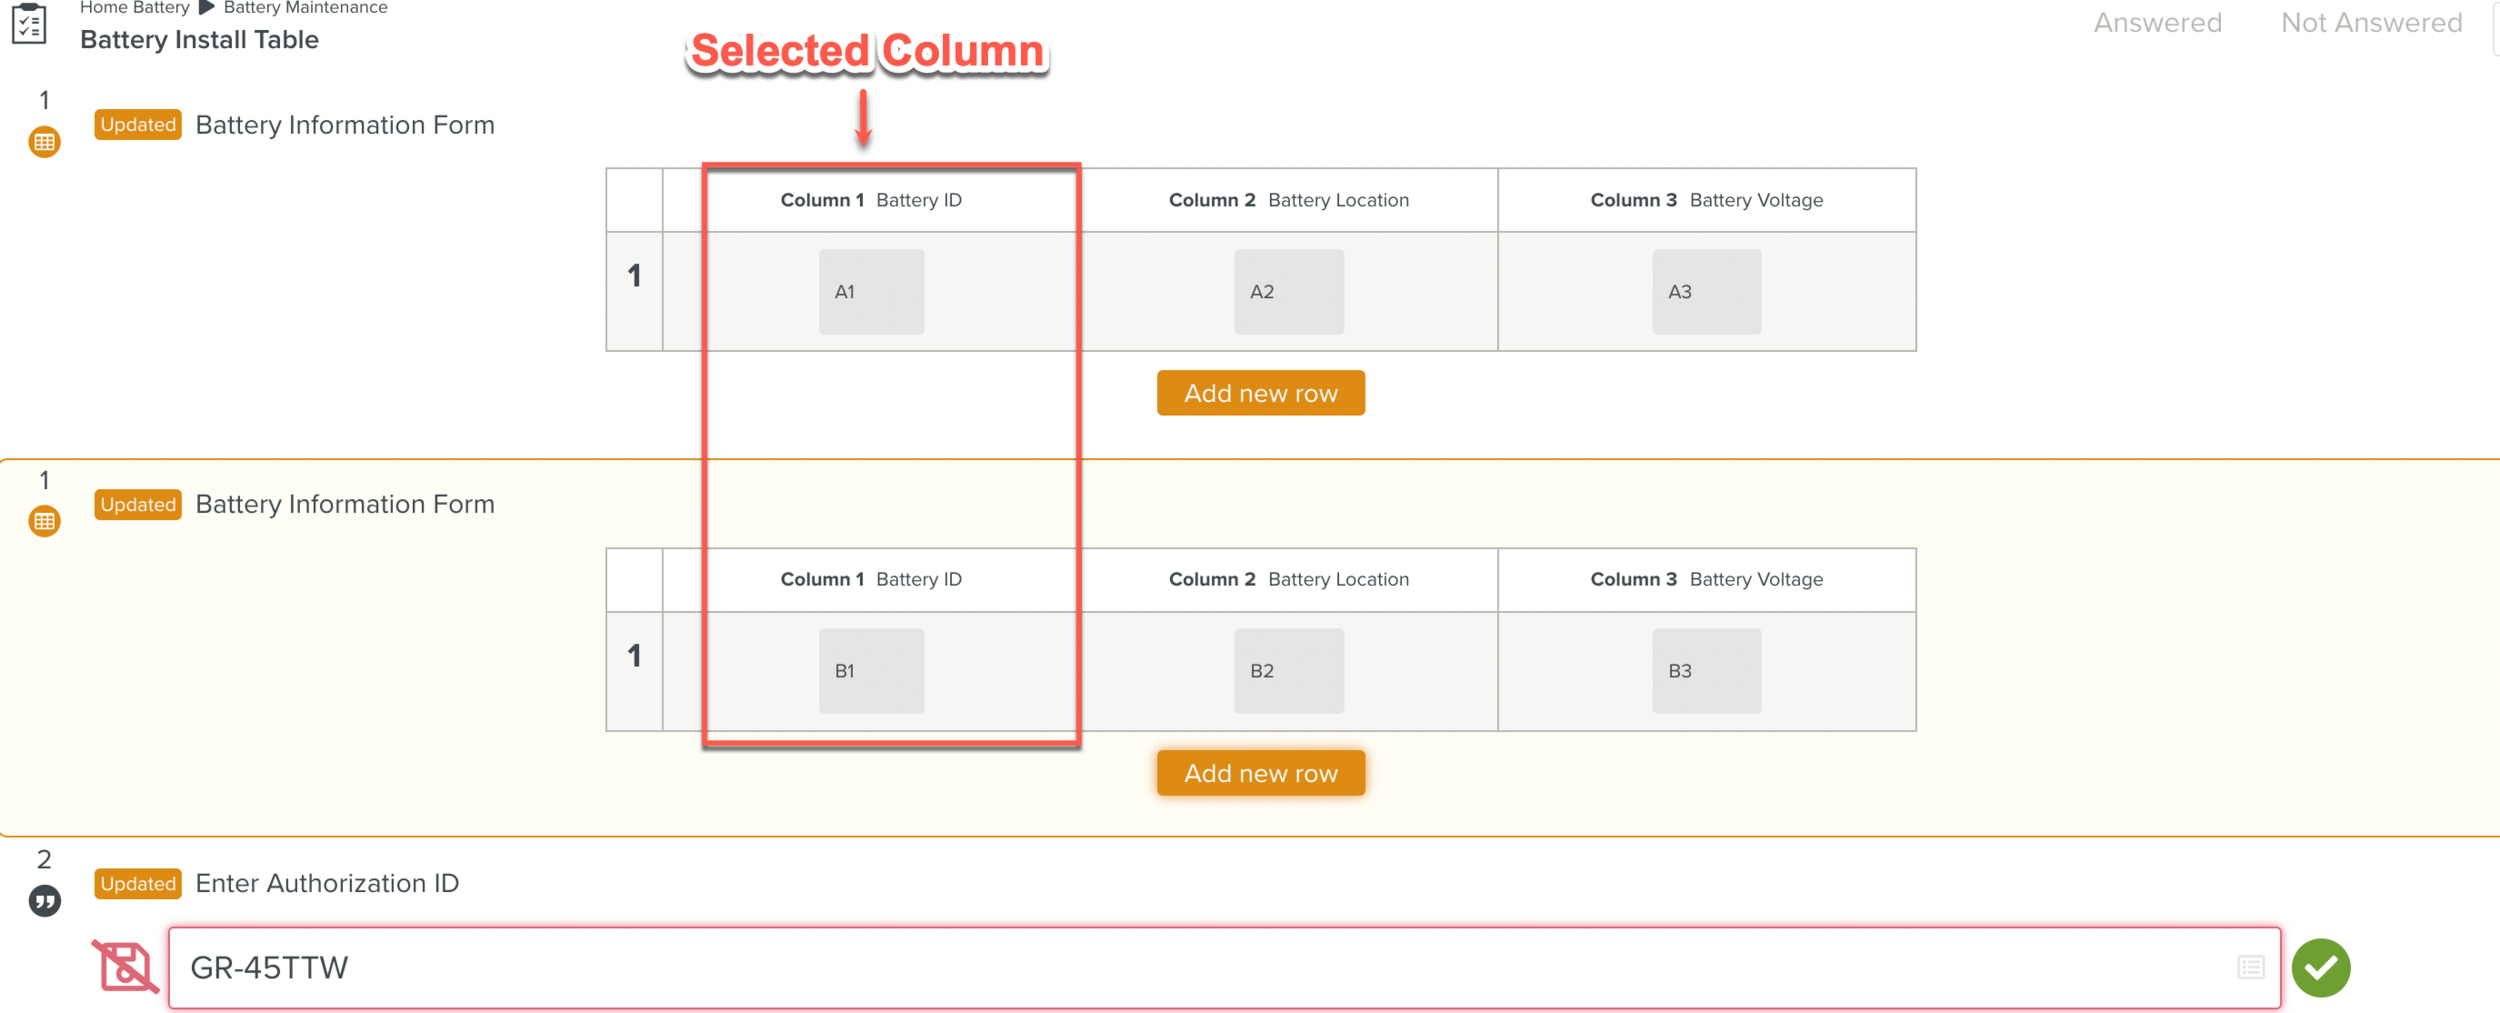Click the list icon inside authorization ID field
The width and height of the screenshot is (2500, 1013).
pyautogui.click(x=2250, y=967)
